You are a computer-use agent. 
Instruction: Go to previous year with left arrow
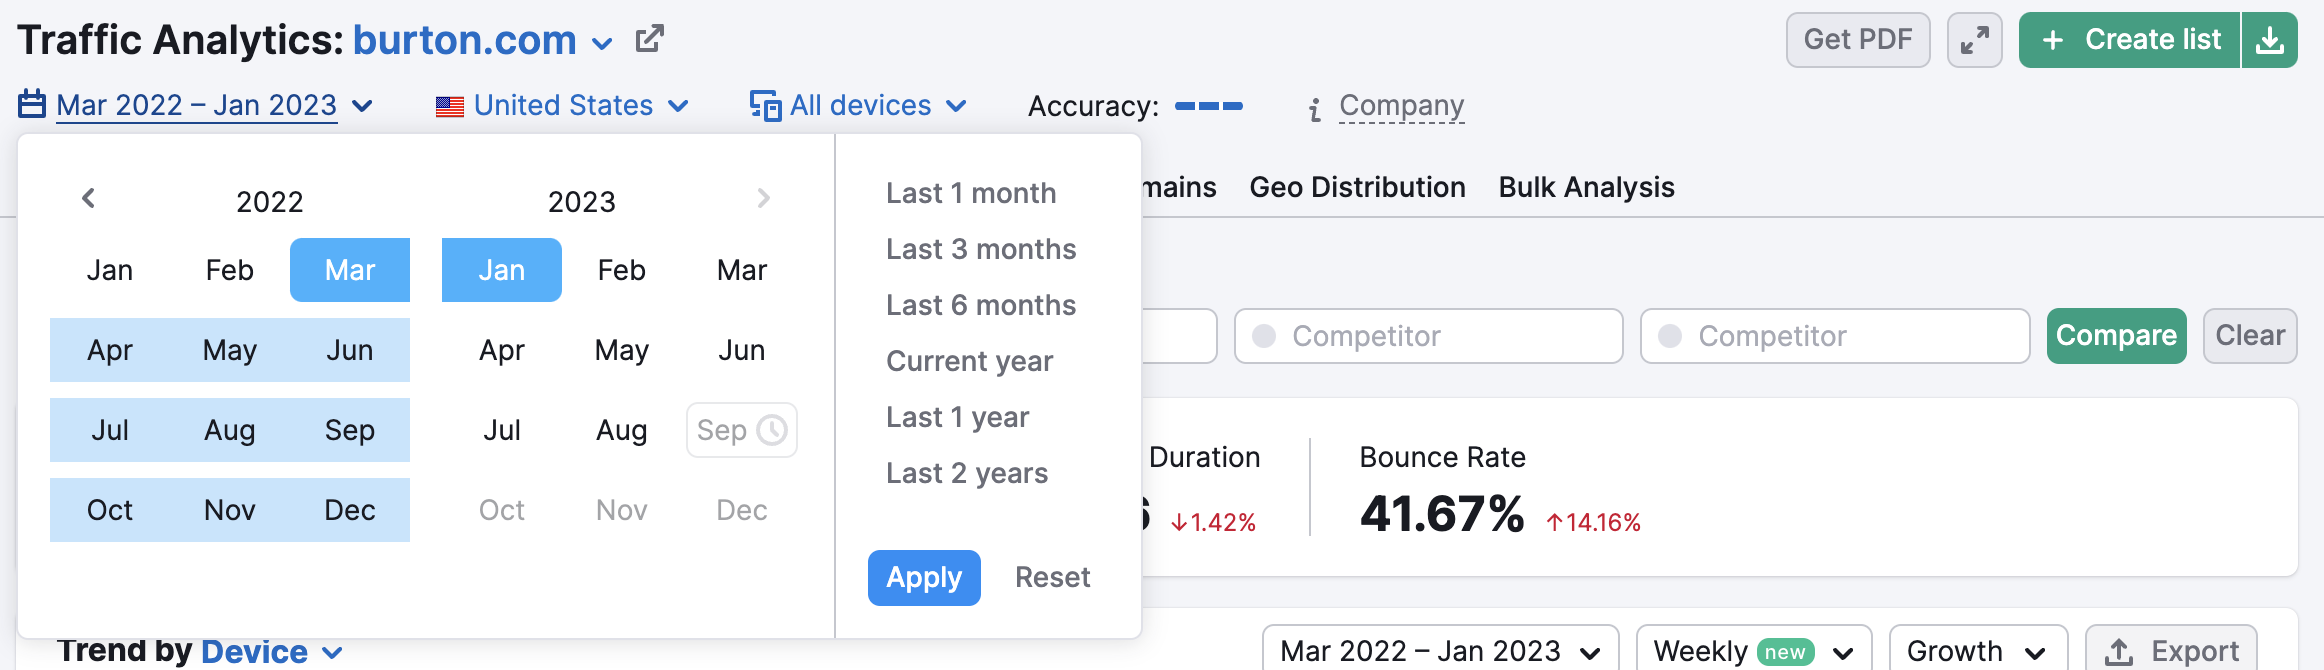(x=88, y=198)
